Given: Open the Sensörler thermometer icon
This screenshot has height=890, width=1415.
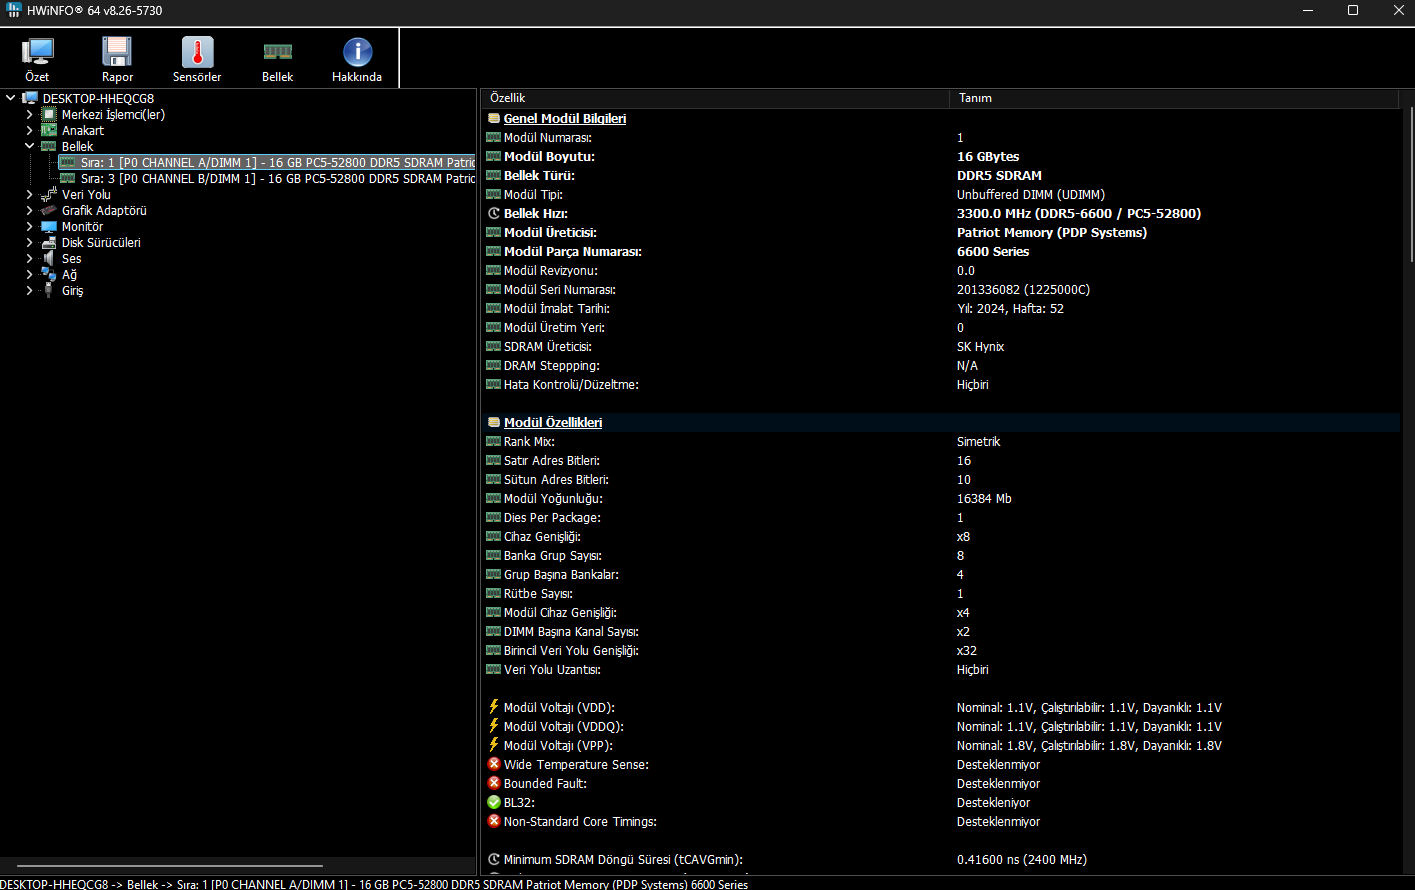Looking at the screenshot, I should click(197, 52).
